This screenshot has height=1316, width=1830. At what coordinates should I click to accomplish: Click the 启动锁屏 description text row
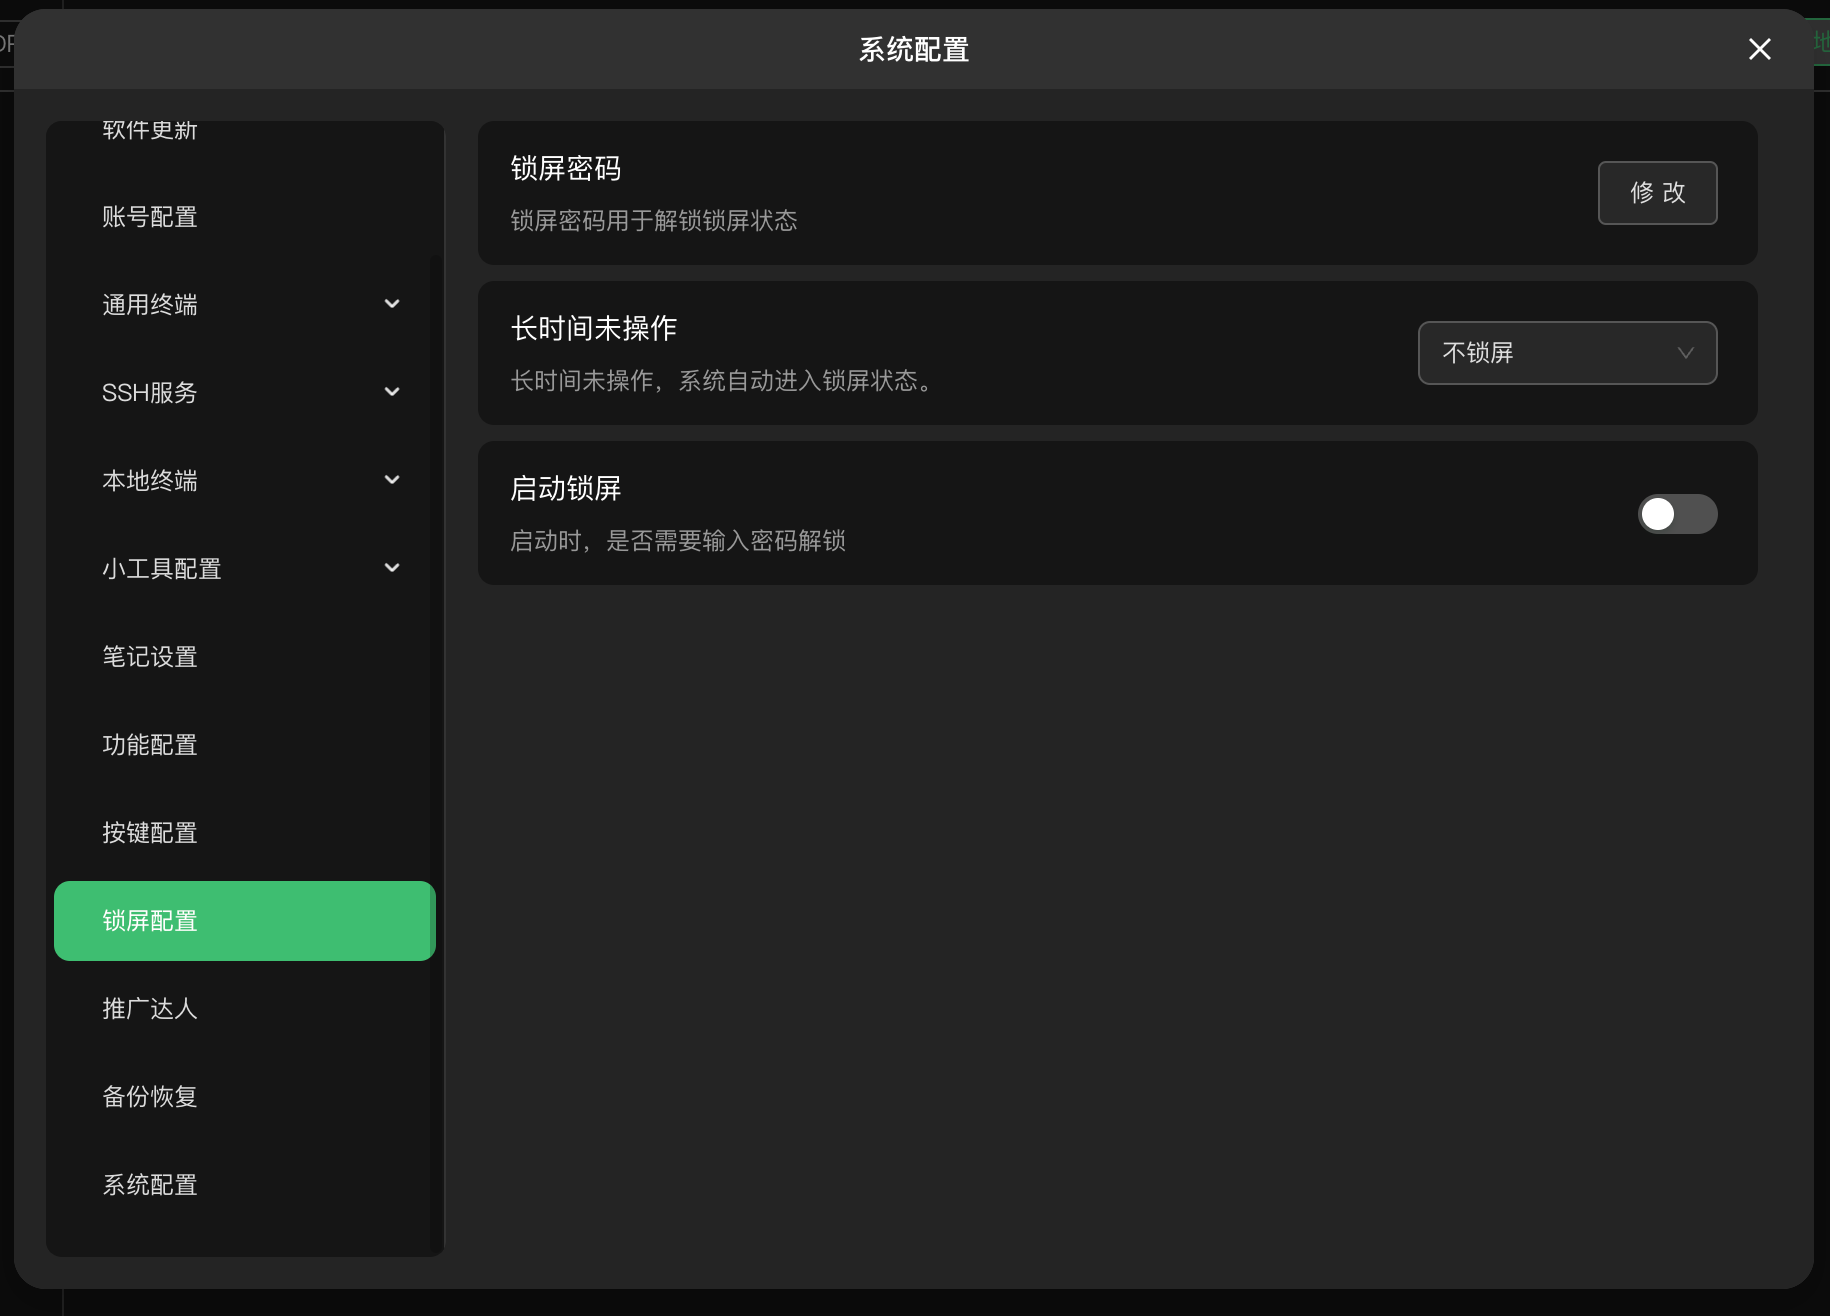[x=678, y=541]
